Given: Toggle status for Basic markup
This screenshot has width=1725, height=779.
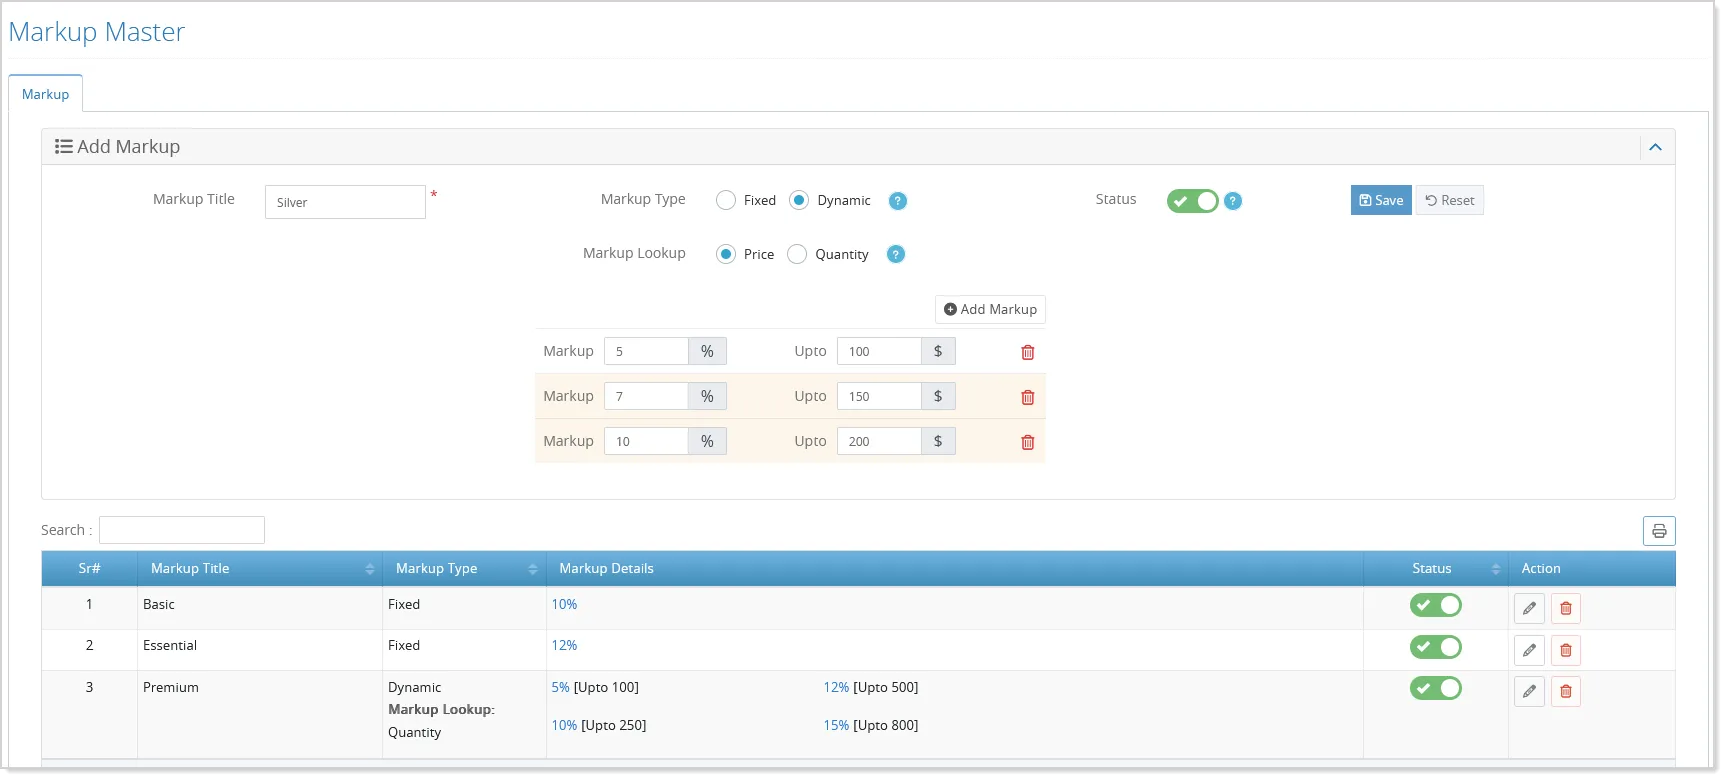Looking at the screenshot, I should click(1436, 605).
